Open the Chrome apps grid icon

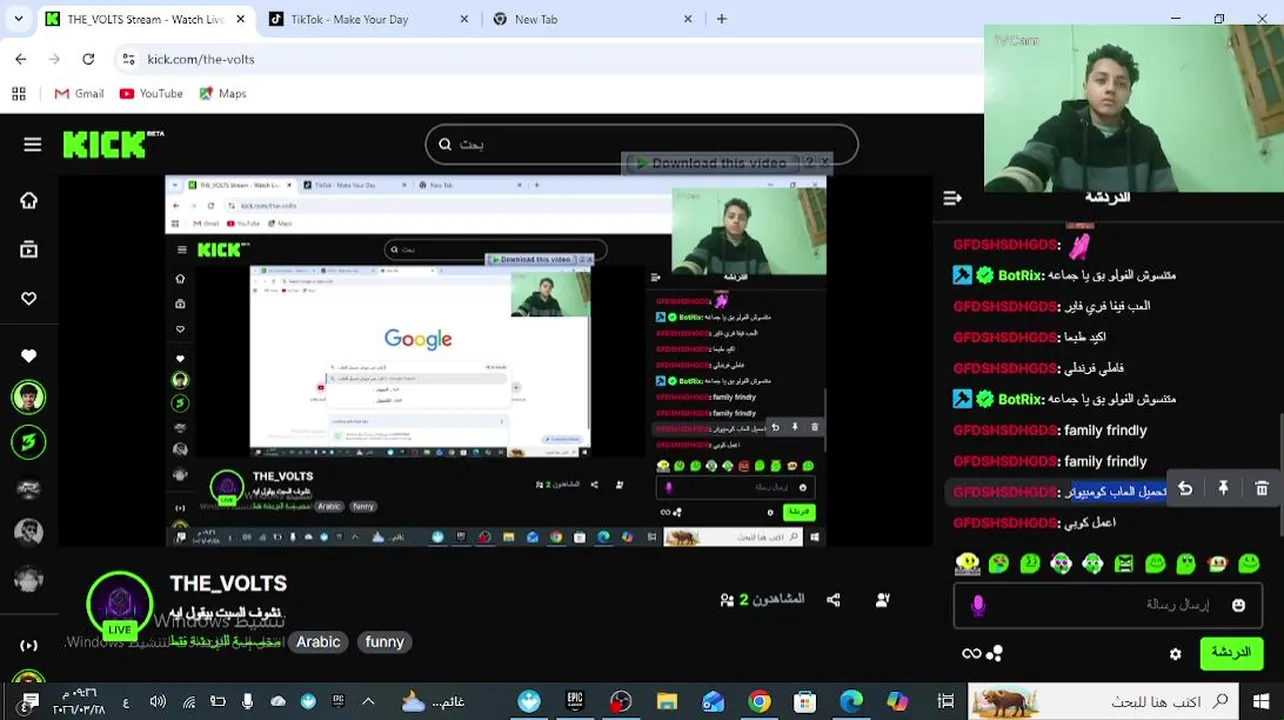[18, 93]
